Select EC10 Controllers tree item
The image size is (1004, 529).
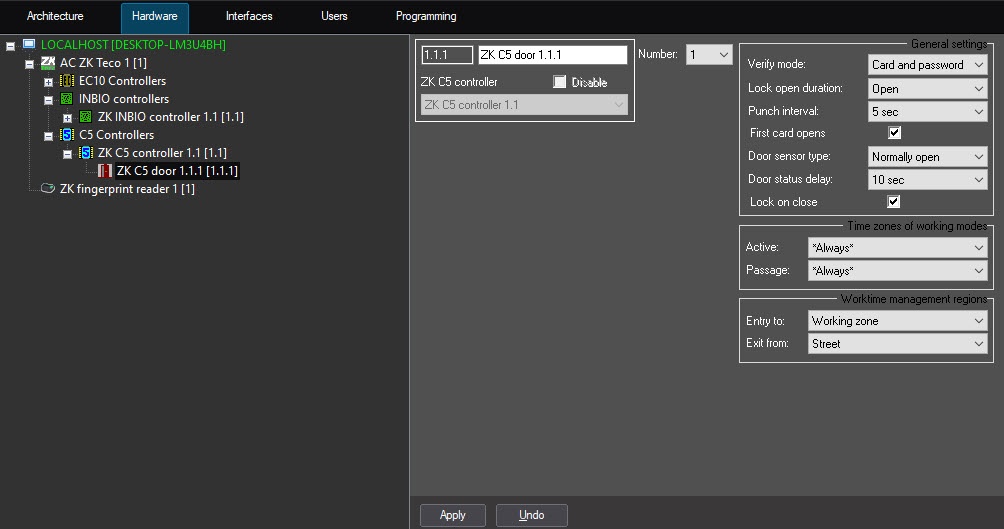122,81
